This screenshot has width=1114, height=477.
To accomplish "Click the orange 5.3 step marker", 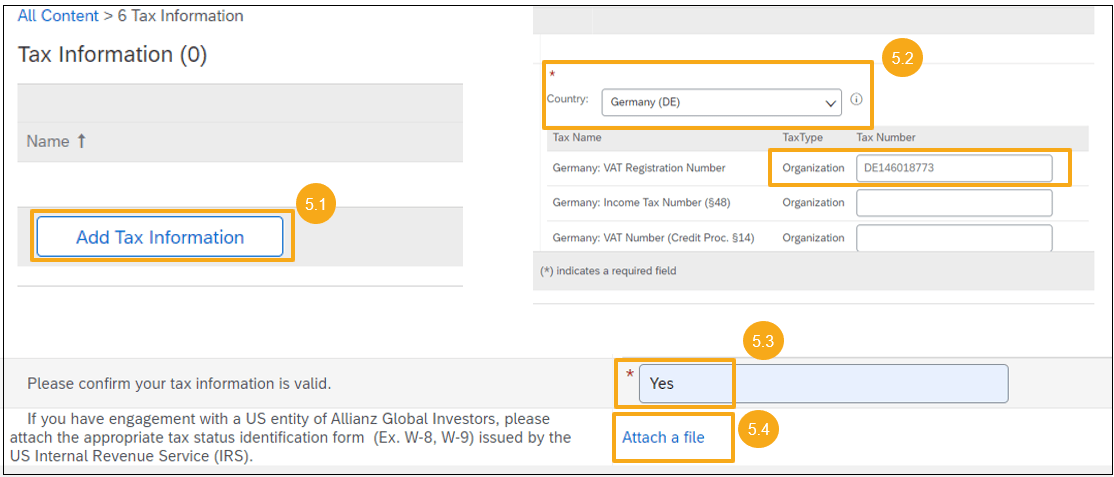I will click(763, 341).
